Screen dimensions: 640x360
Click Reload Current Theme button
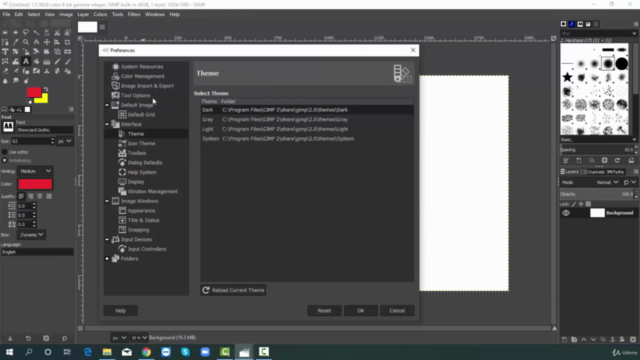click(233, 290)
